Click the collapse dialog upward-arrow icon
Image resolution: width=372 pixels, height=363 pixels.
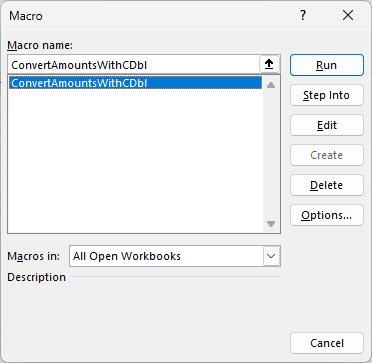coord(269,65)
